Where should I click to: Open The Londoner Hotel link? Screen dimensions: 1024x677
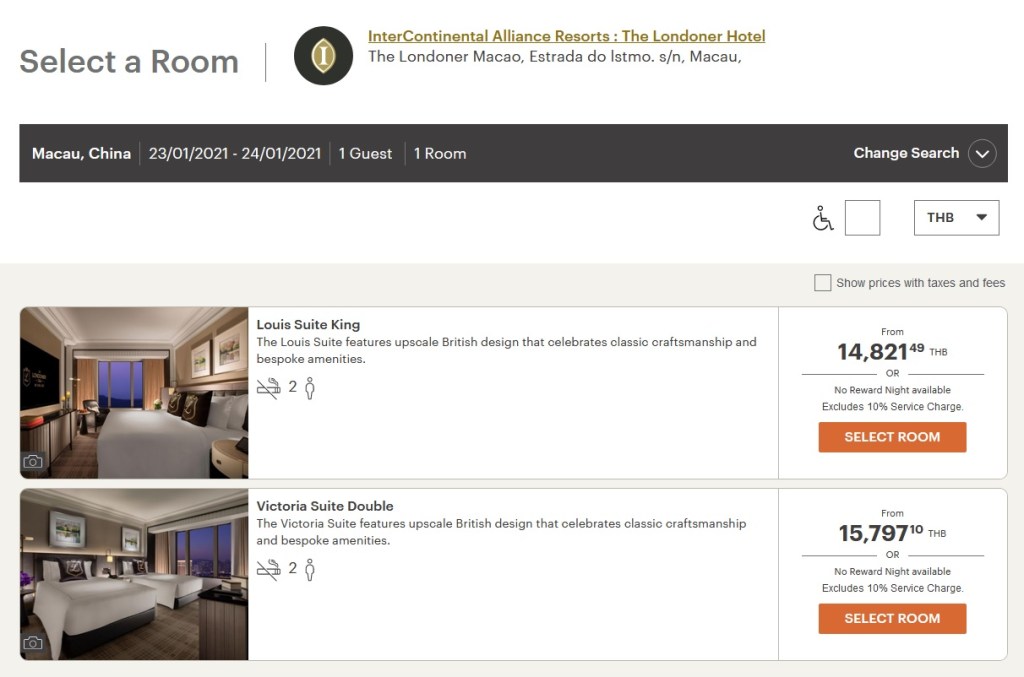tap(566, 36)
